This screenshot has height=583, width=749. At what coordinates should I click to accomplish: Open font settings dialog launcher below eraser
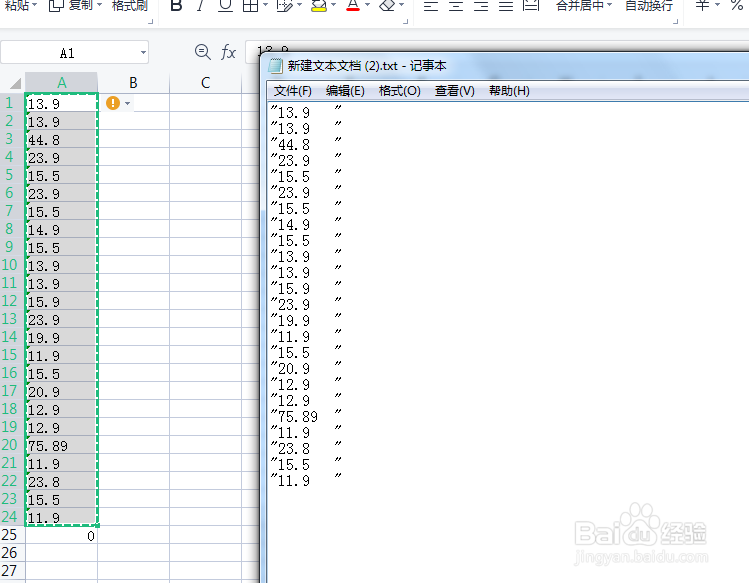[x=406, y=21]
